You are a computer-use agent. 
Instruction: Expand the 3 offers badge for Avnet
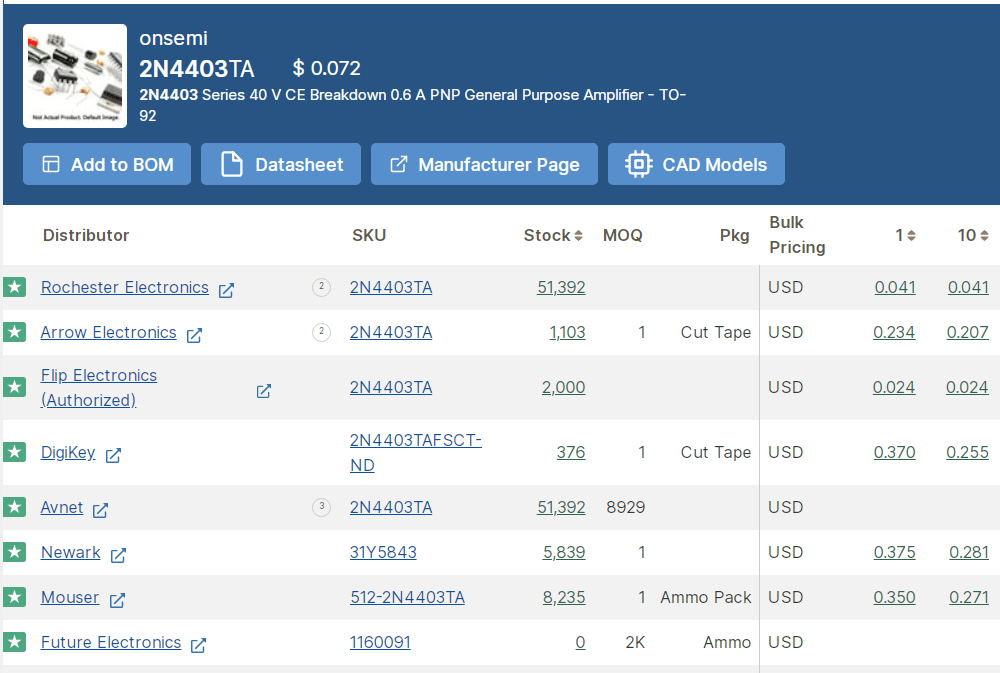(321, 507)
